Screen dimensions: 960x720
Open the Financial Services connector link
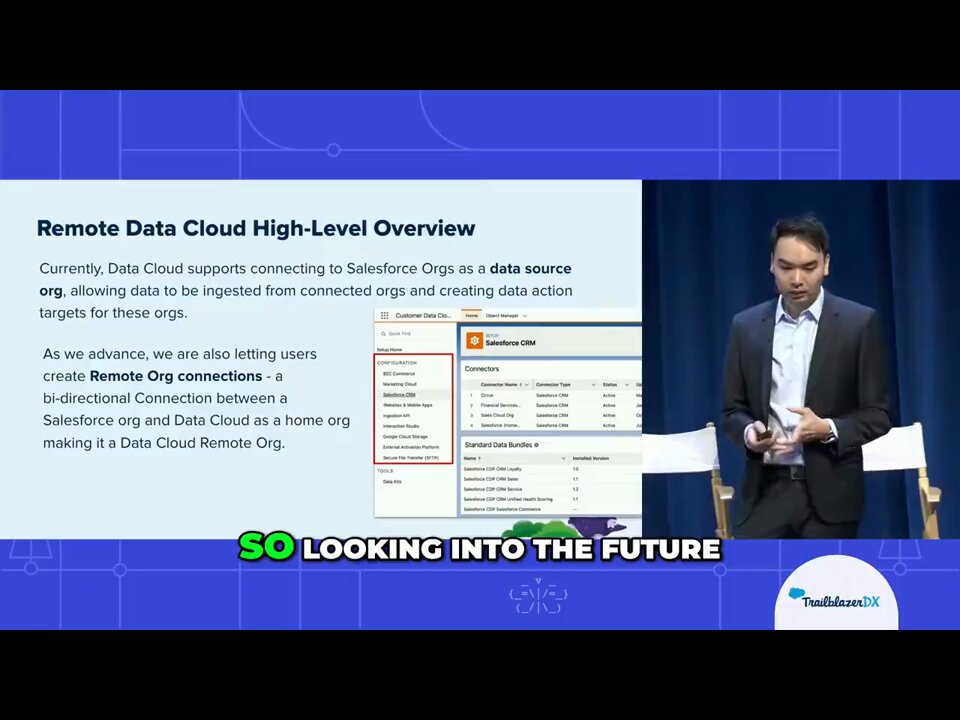(501, 405)
